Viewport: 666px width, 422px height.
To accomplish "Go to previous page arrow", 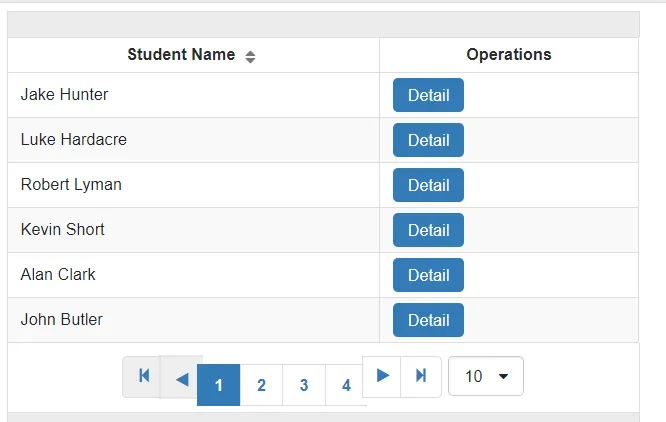I will coord(181,378).
